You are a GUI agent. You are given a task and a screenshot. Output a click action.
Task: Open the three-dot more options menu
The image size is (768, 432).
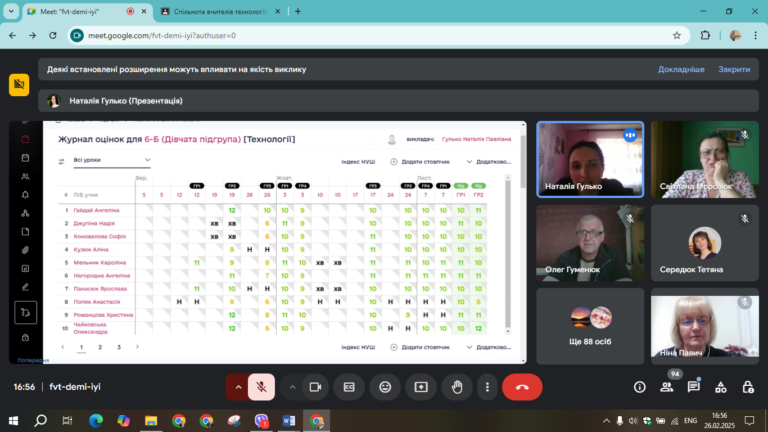487,387
